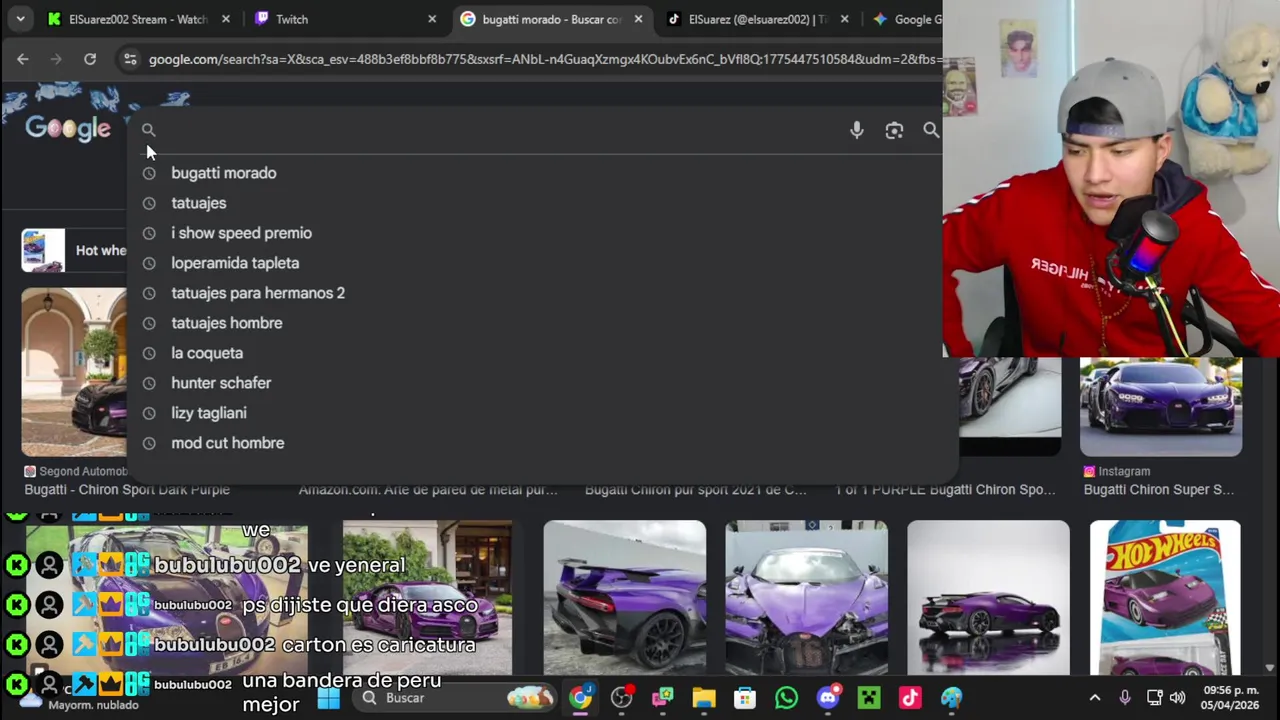
Task: Click the page scrollbar down arrow
Action: click(x=1270, y=668)
